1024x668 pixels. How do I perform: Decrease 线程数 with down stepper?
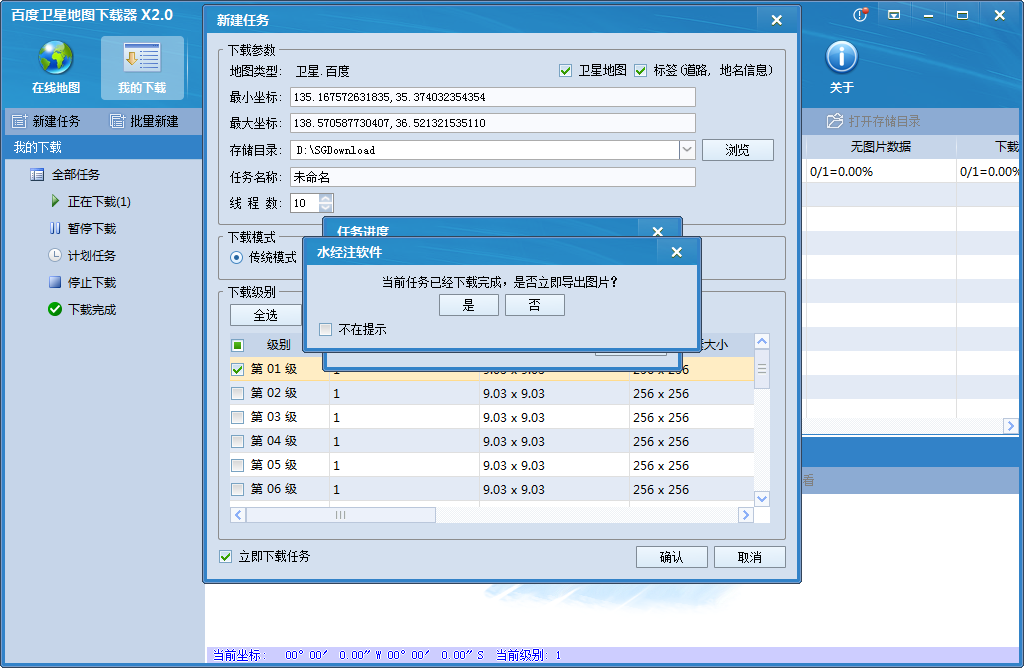click(x=326, y=208)
